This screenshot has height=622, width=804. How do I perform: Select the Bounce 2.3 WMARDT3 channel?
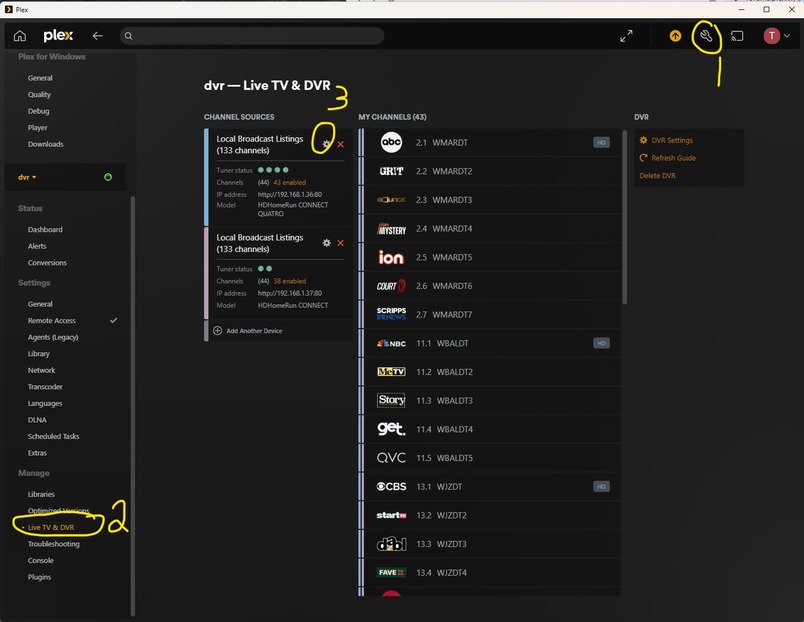coord(489,200)
